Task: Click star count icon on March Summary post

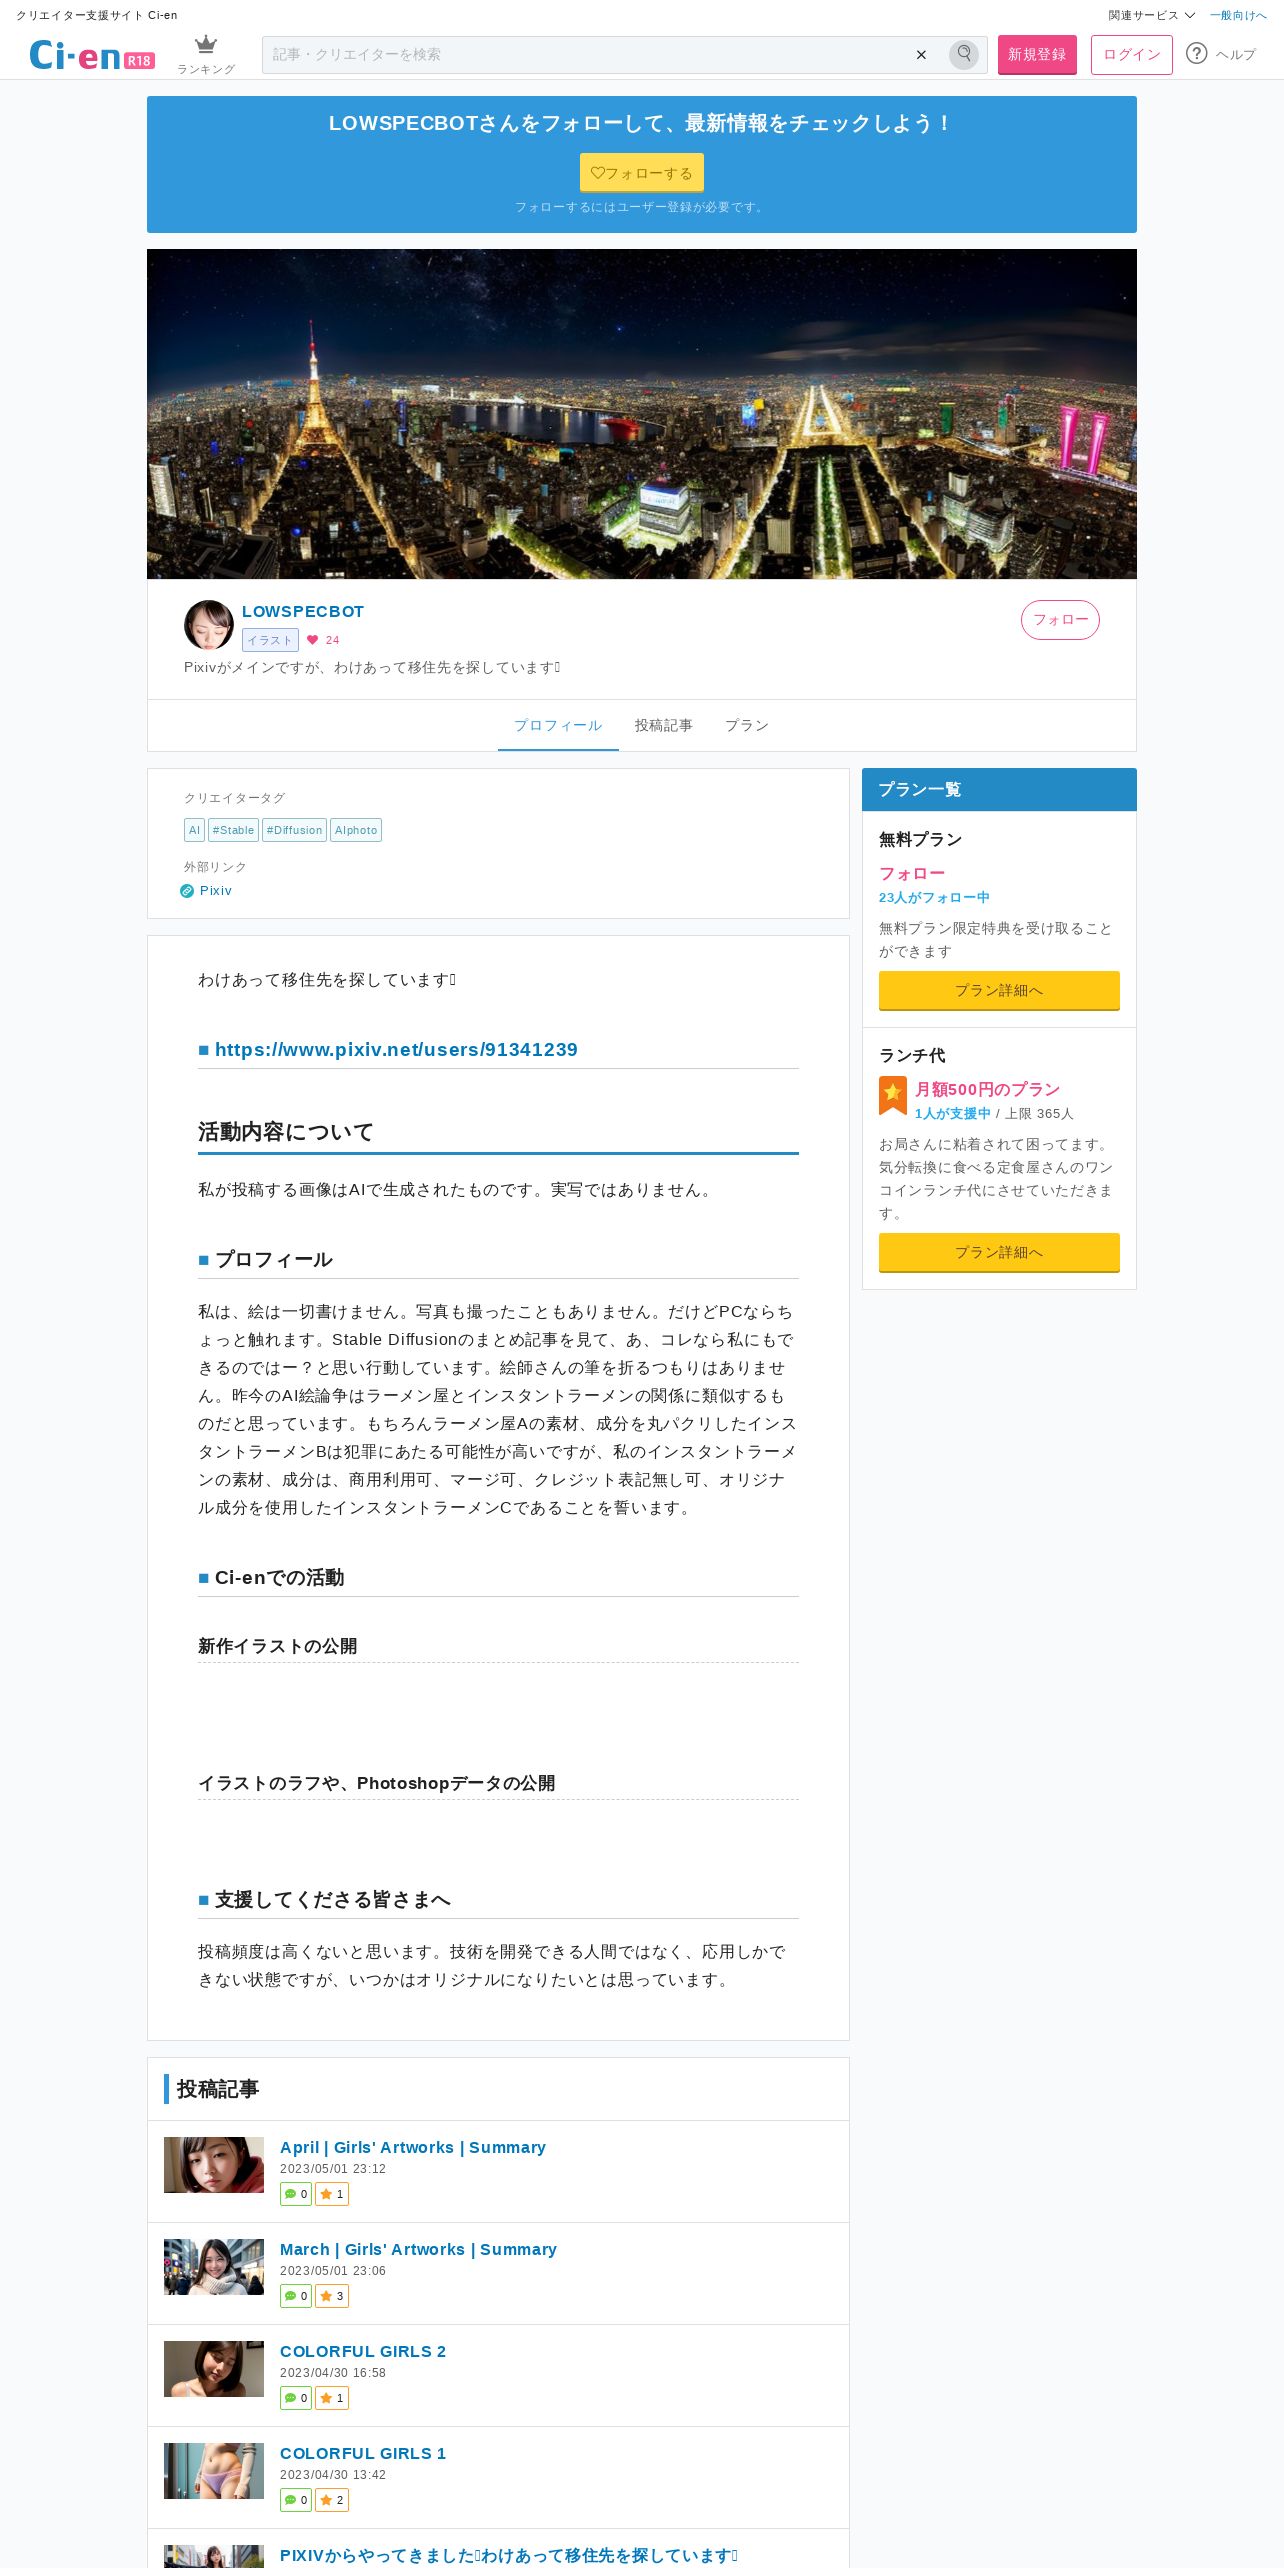Action: 332,2296
